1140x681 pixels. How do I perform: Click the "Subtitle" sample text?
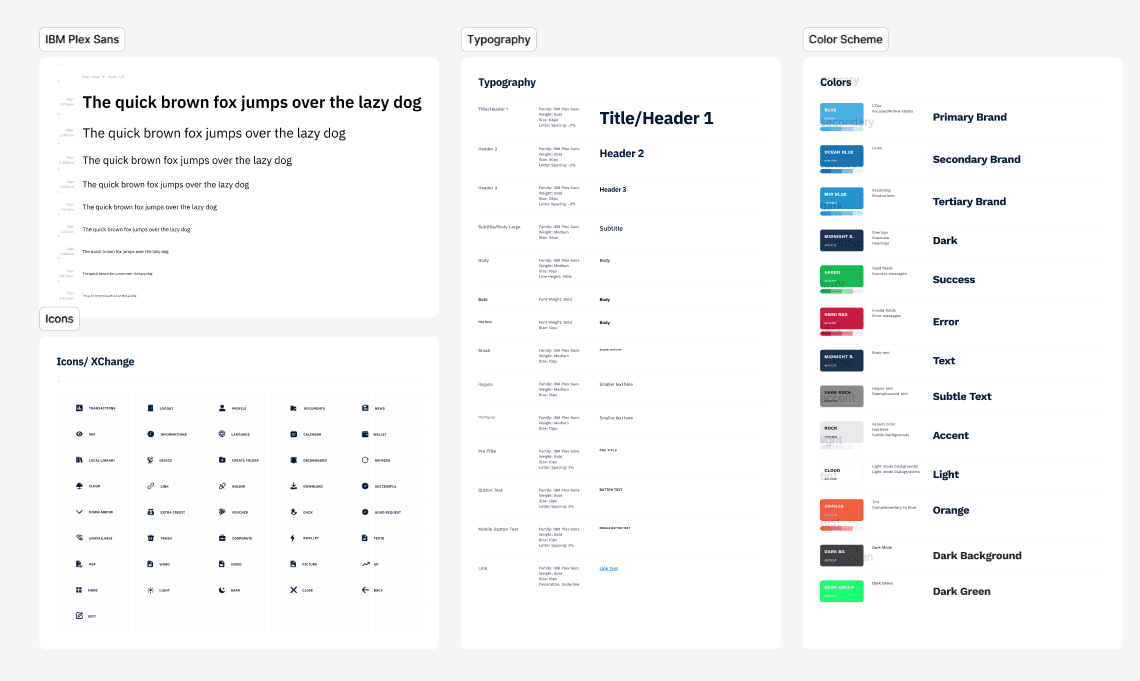(611, 228)
